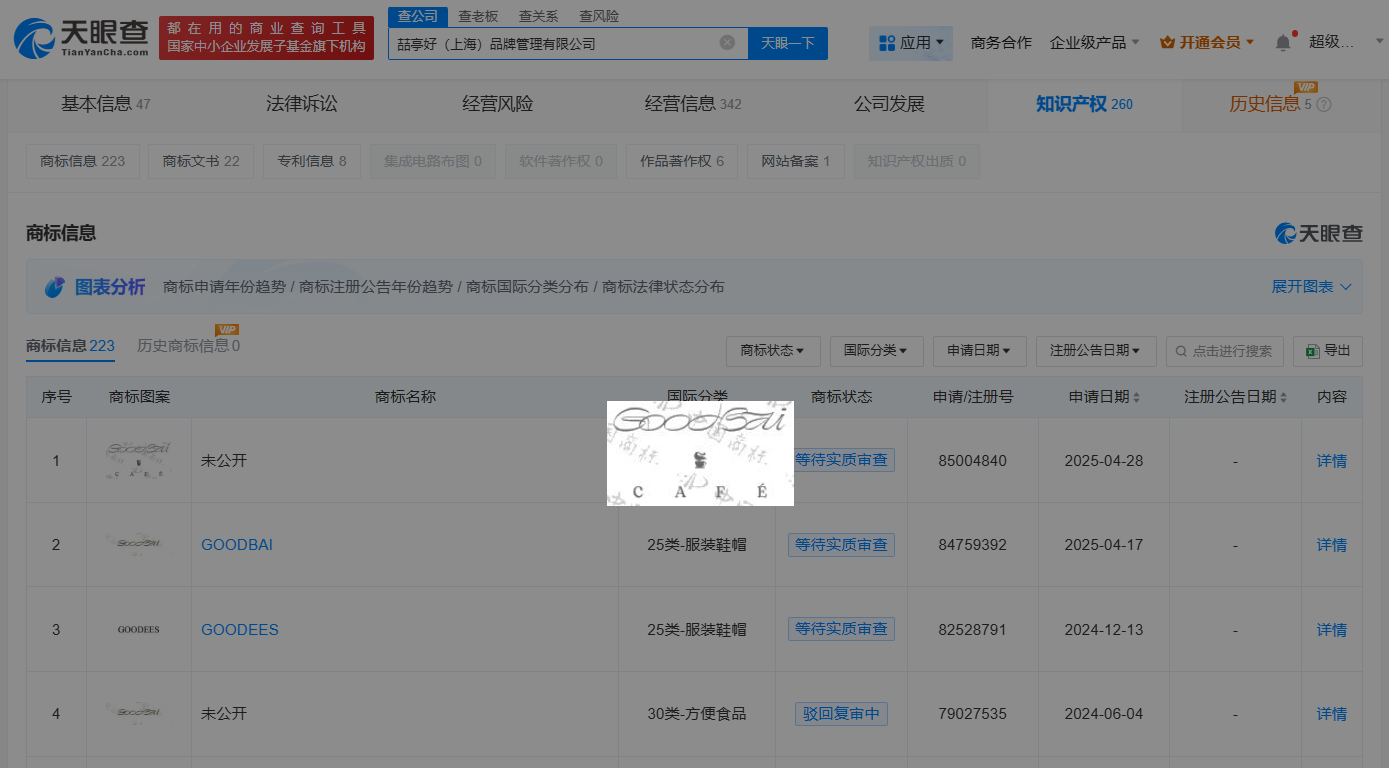The image size is (1389, 768).
Task: Open 历史信息 tab
Action: pos(1270,104)
